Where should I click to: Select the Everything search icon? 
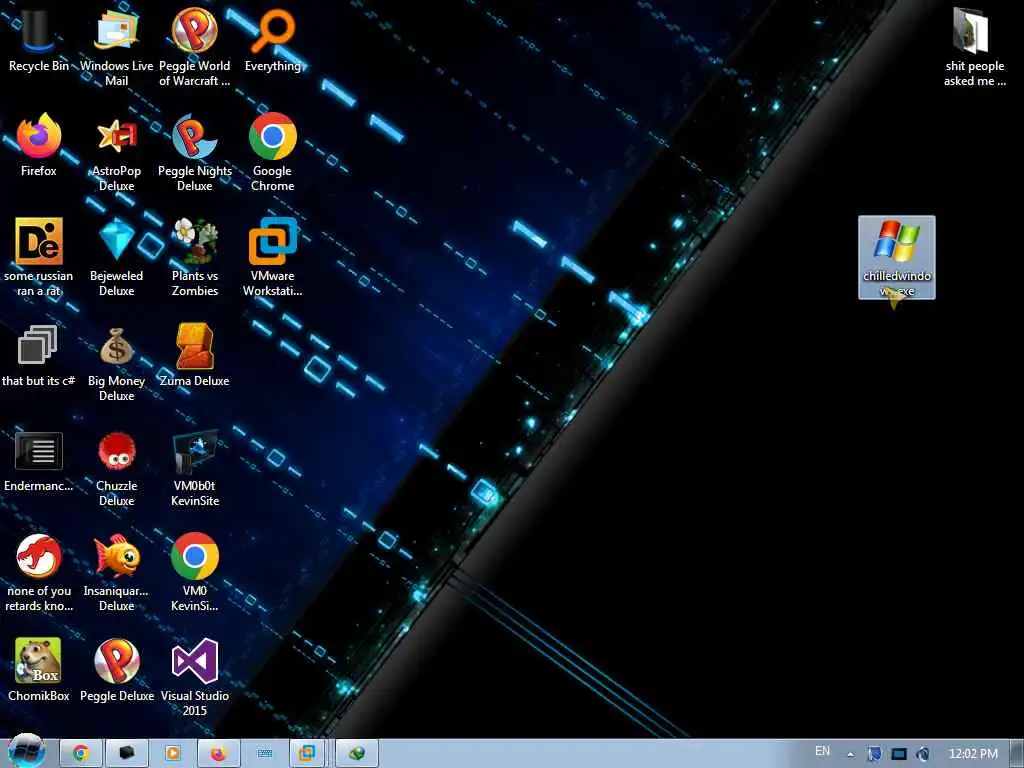pos(272,39)
